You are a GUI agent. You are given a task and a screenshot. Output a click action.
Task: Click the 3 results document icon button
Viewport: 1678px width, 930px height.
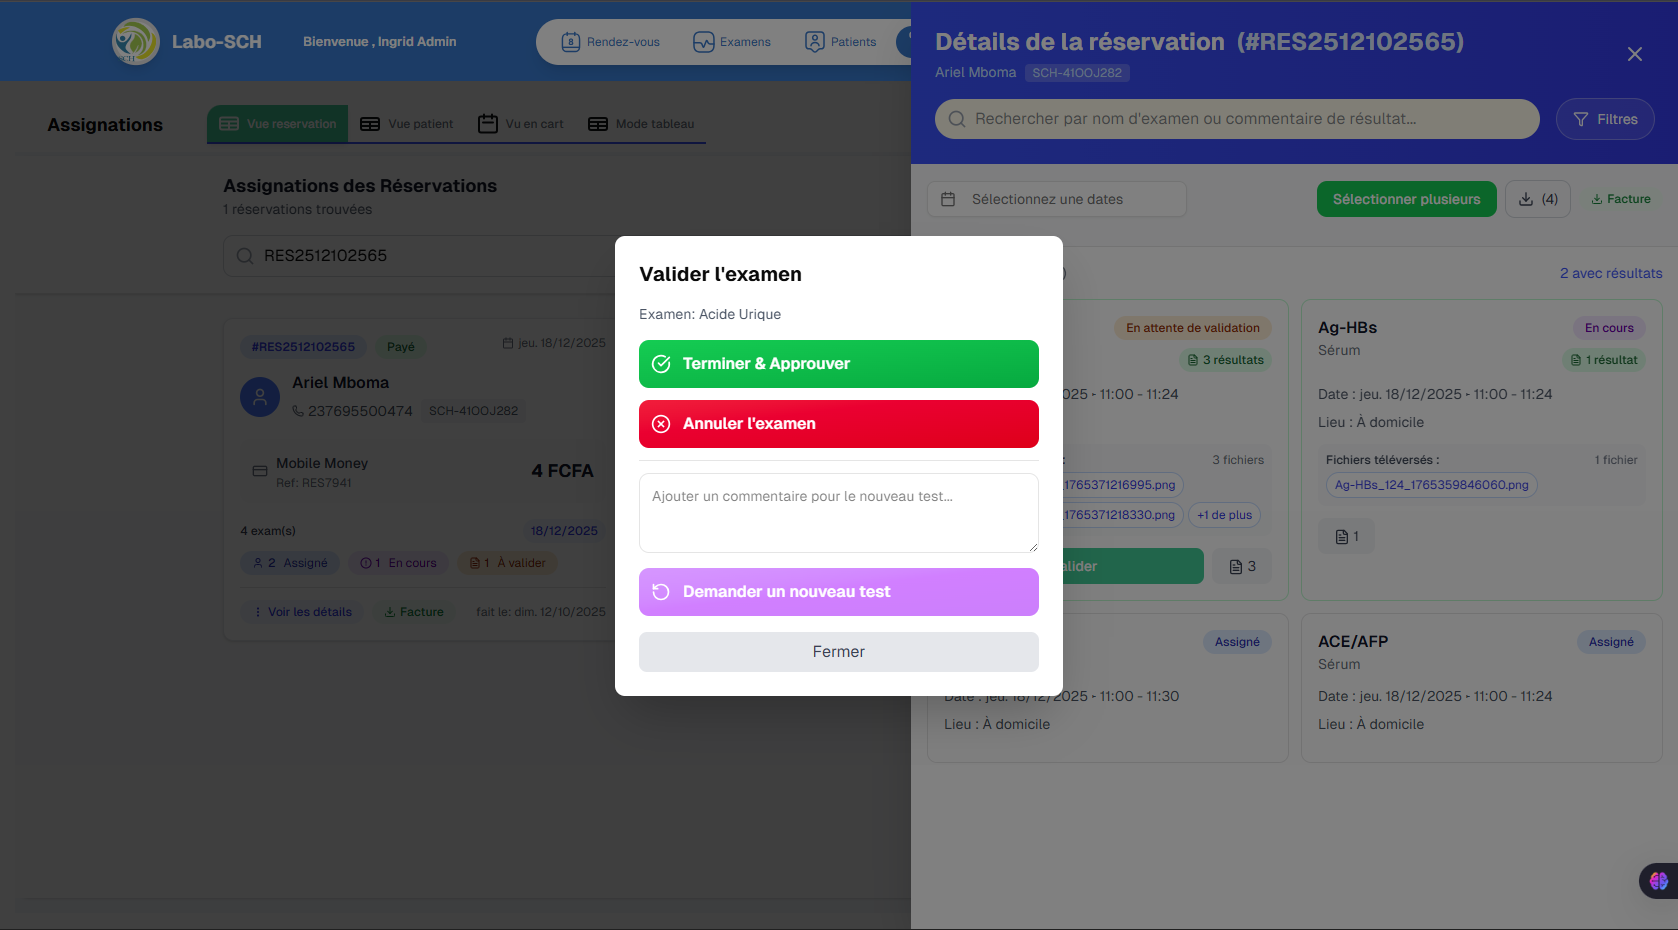coord(1241,567)
